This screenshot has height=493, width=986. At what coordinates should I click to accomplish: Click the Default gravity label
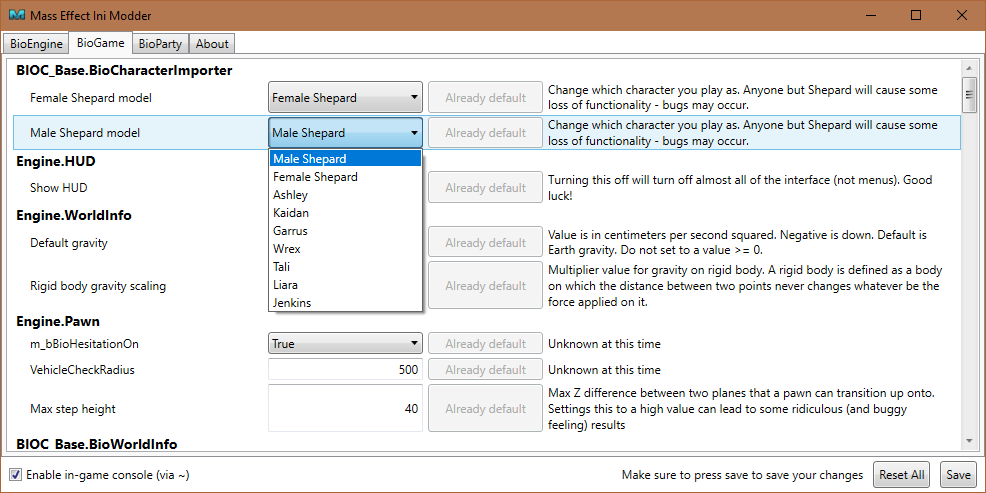point(69,243)
